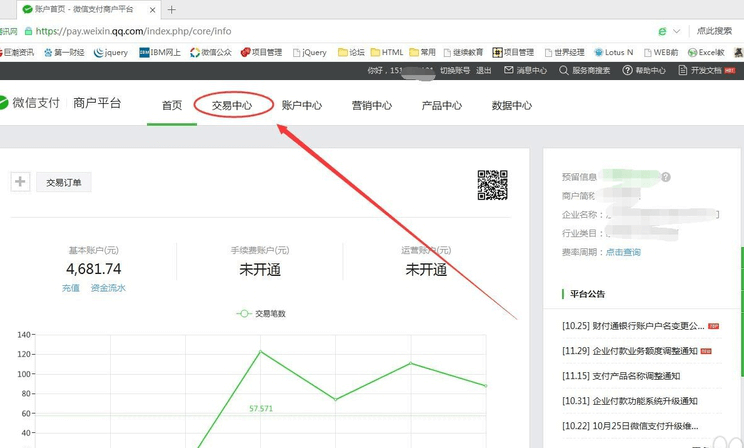Open the IBM网上 bookmark
Screen dimensions: 744x448
pos(160,52)
